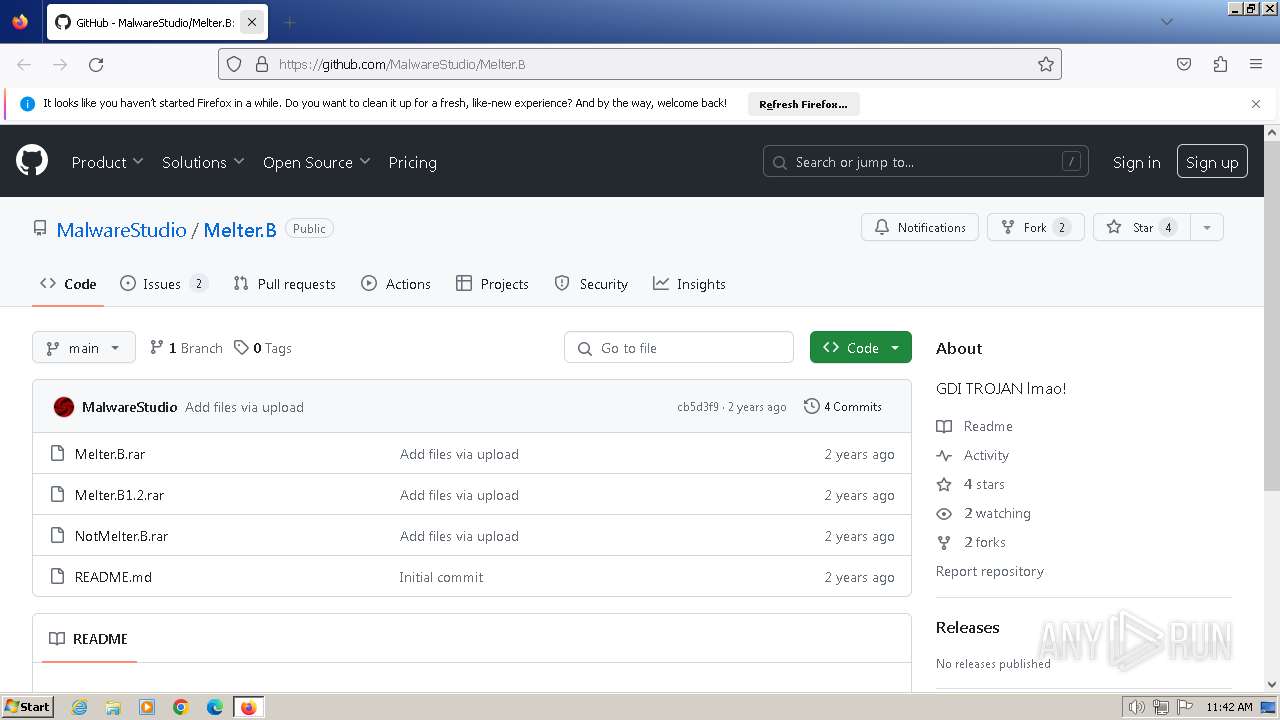
Task: Expand the Solutions menu
Action: 203,162
